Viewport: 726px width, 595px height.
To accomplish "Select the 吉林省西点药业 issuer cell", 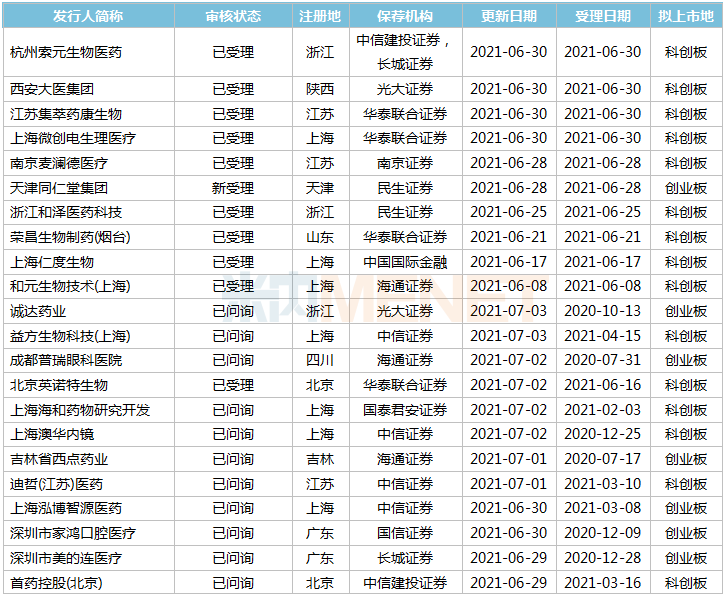I will (88, 459).
